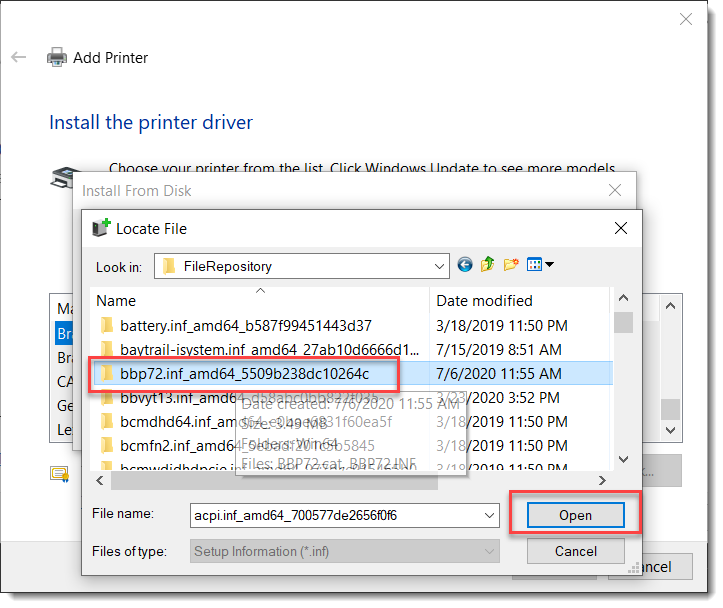Click the Files of type dropdown
This screenshot has height=608, width=723.
[x=345, y=551]
